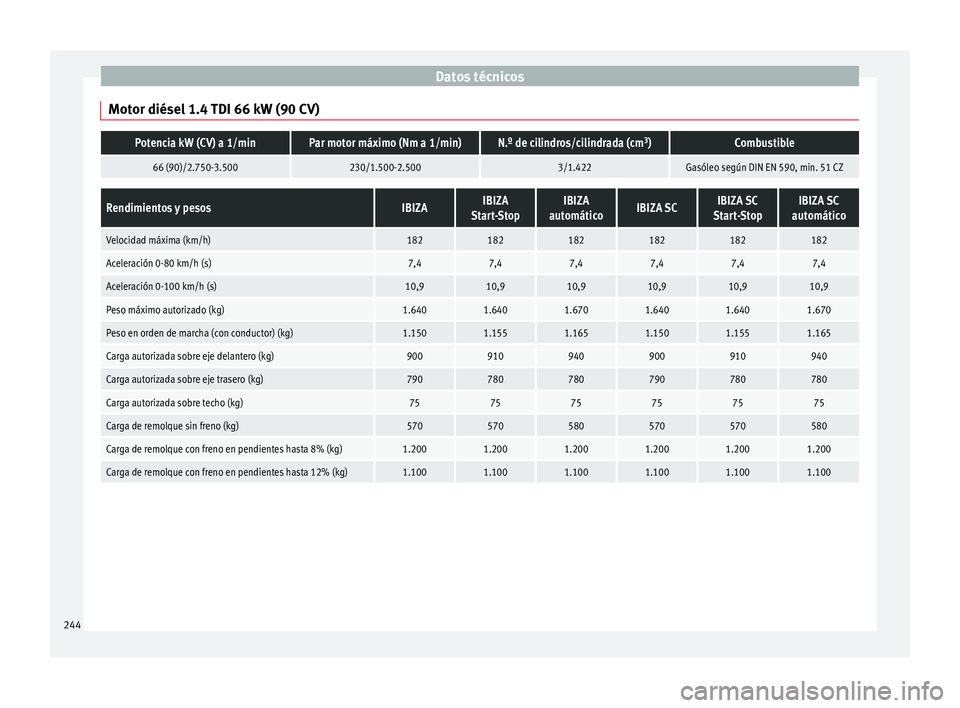Click IBIZA automático kerb weight 1.165
Screen dimensions: 960x708
pos(576,333)
